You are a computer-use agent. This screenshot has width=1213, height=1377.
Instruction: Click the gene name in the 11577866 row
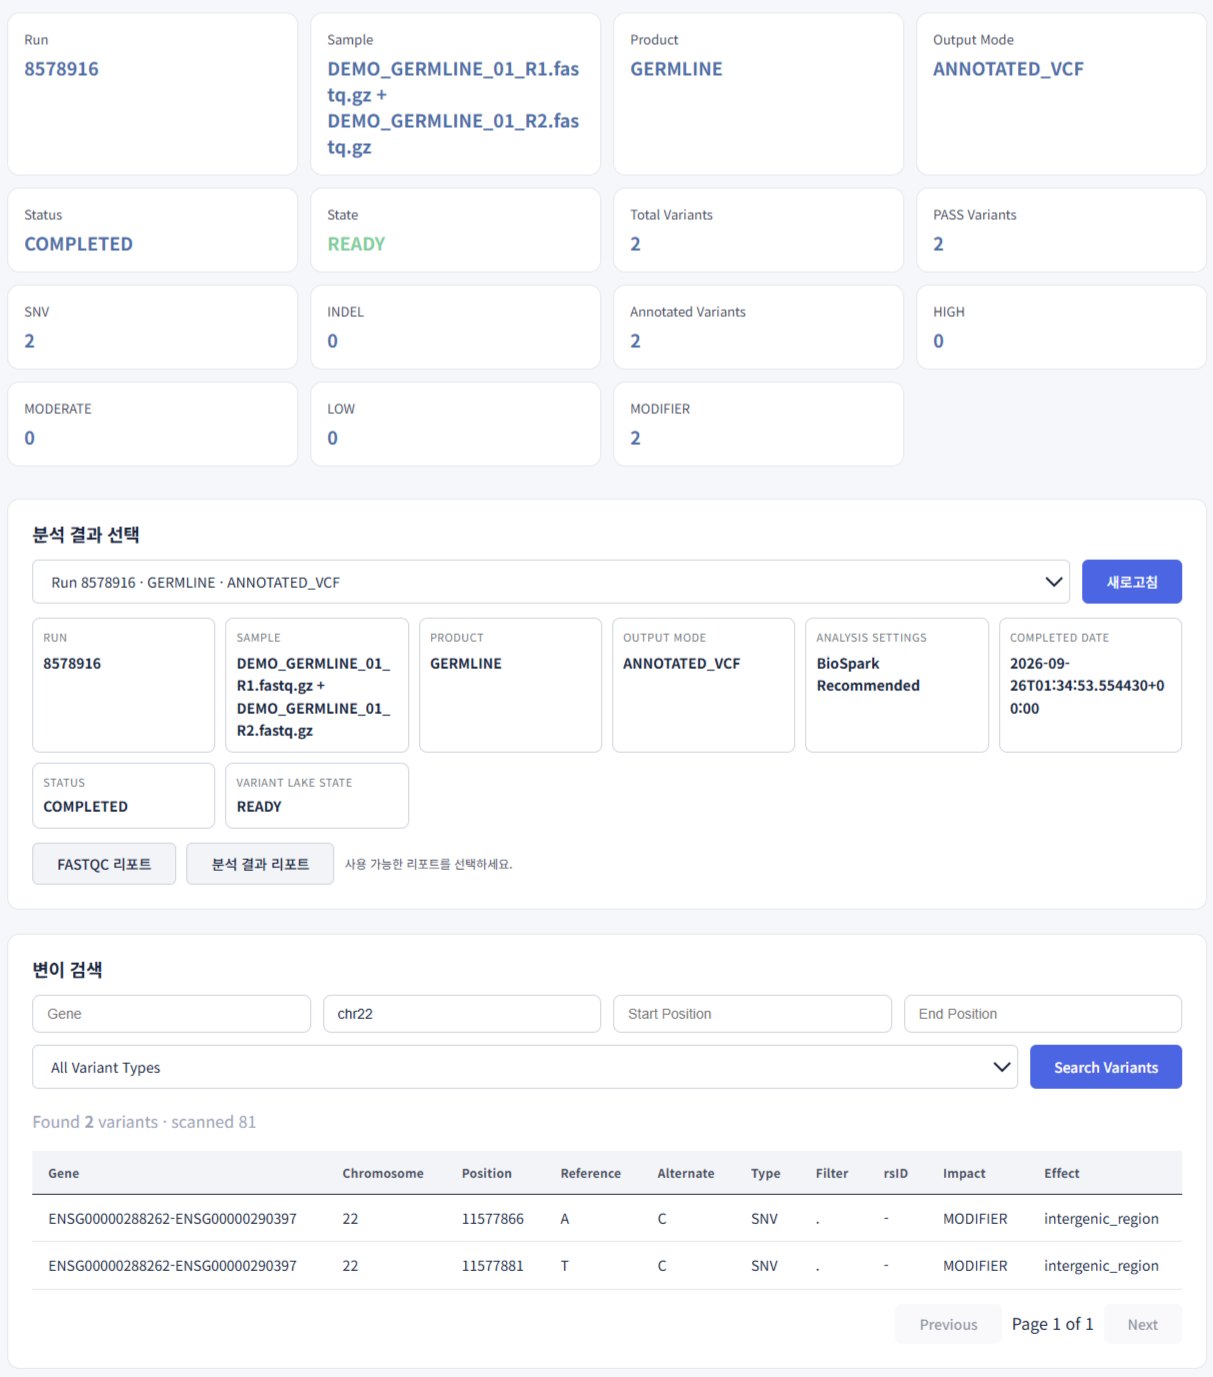[172, 1219]
